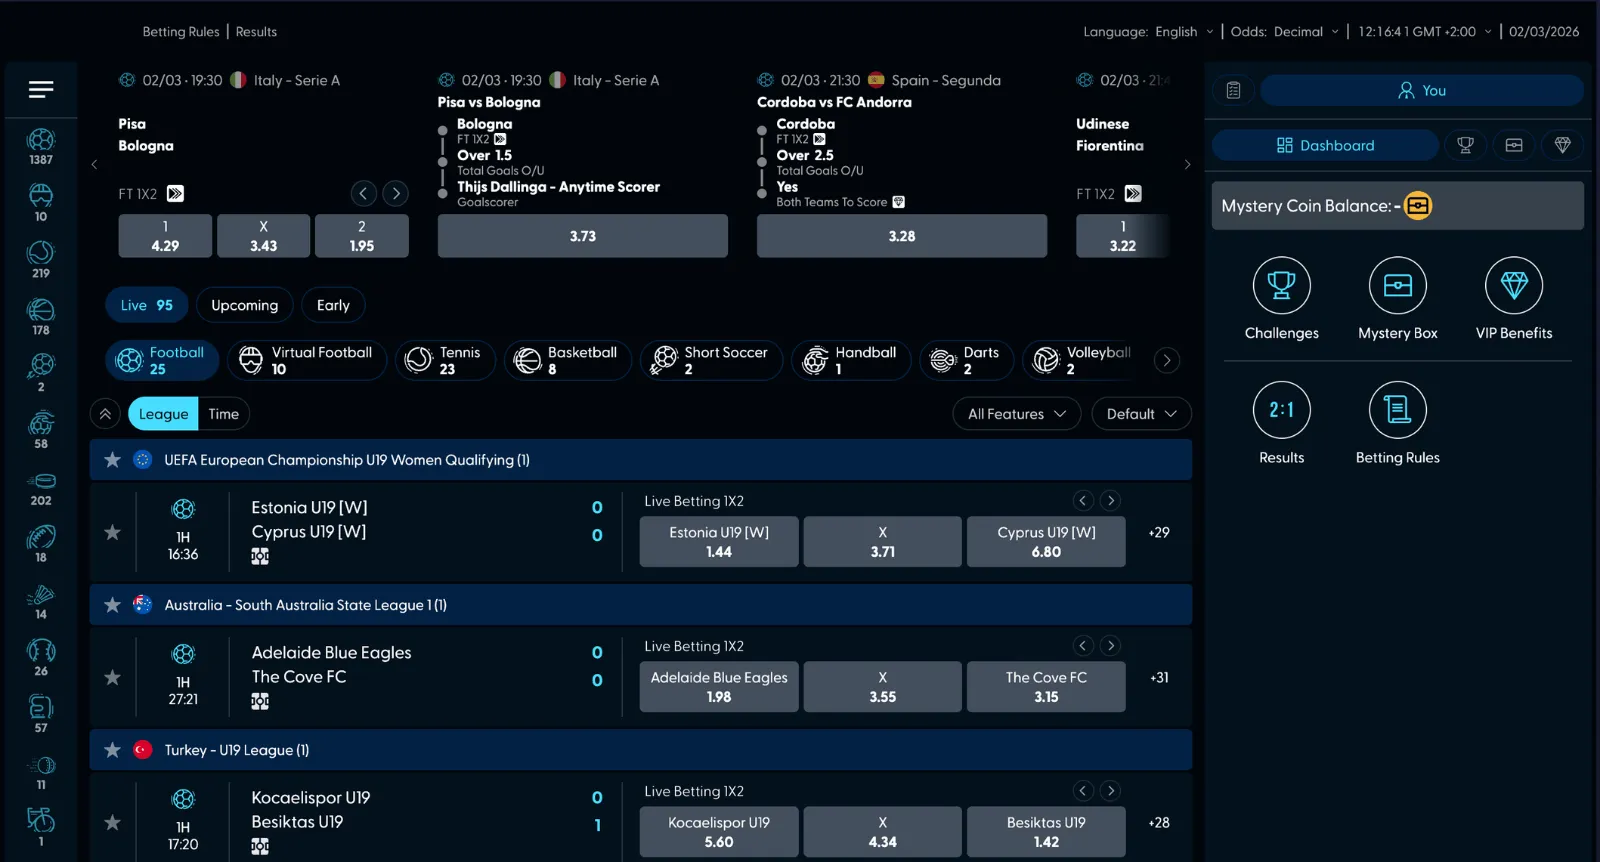The image size is (1600, 862).
Task: Switch sorting to Time
Action: pos(223,414)
